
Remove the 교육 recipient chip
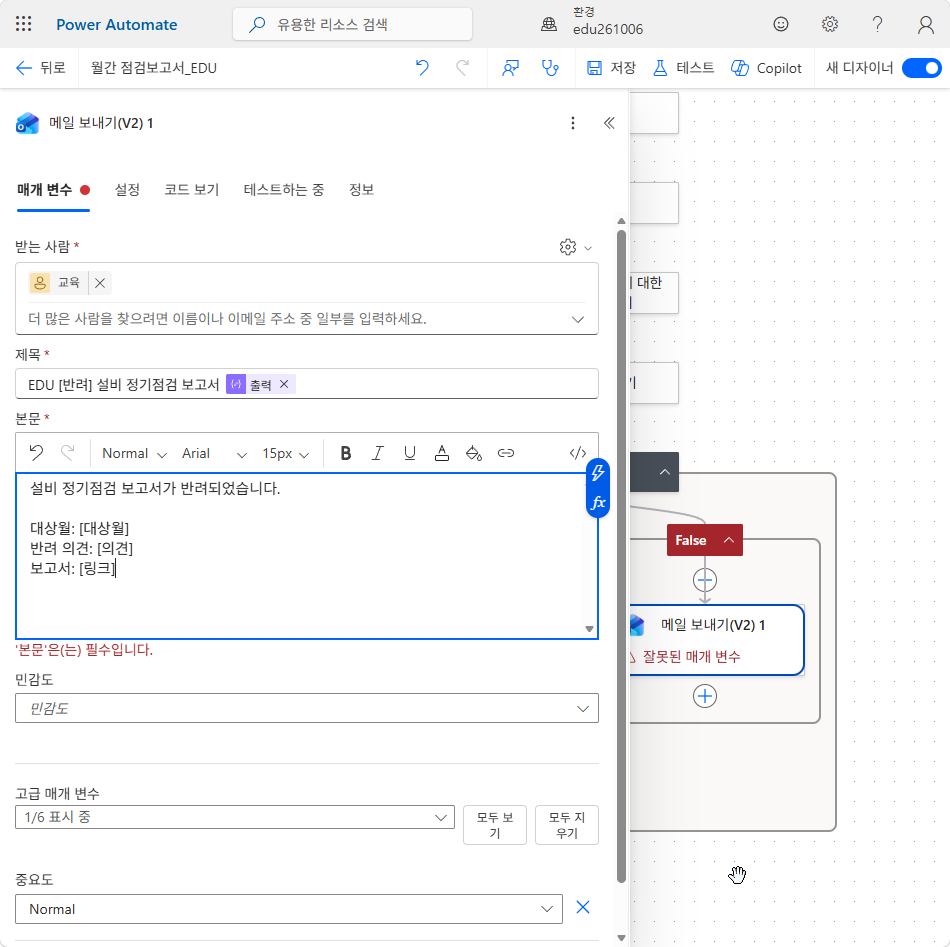click(100, 283)
